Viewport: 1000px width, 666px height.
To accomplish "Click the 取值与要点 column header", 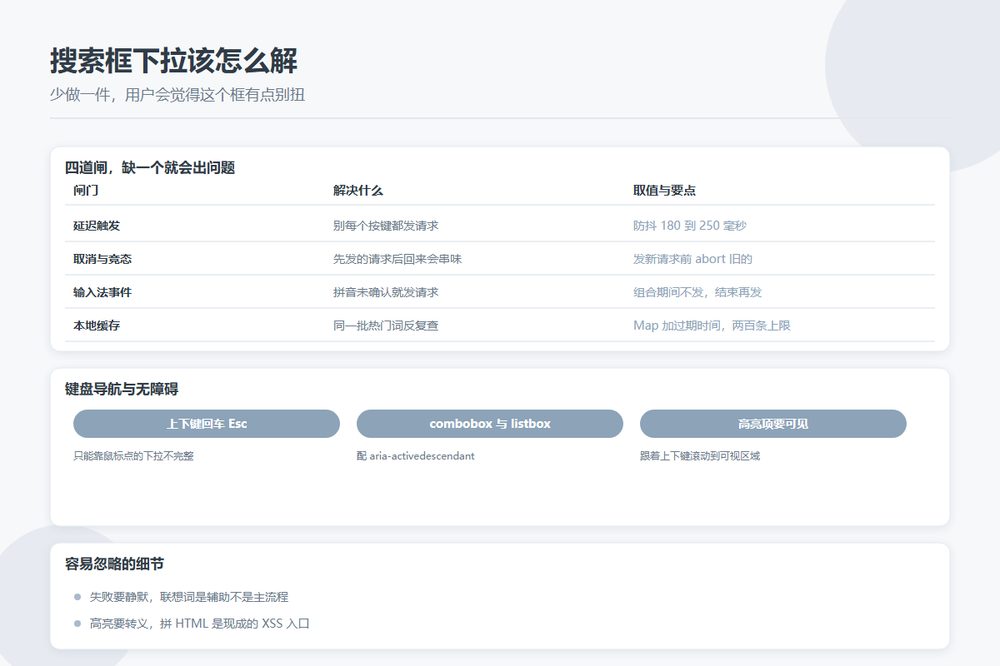I will (664, 190).
